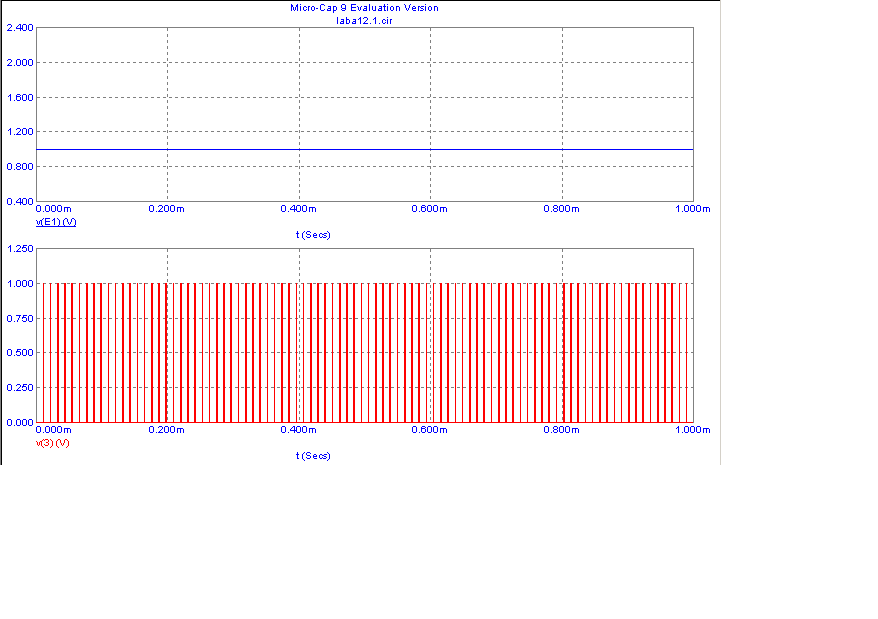The width and height of the screenshot is (878, 619).
Task: Click the 1.250 label on lower plot axis
Action: (20, 248)
